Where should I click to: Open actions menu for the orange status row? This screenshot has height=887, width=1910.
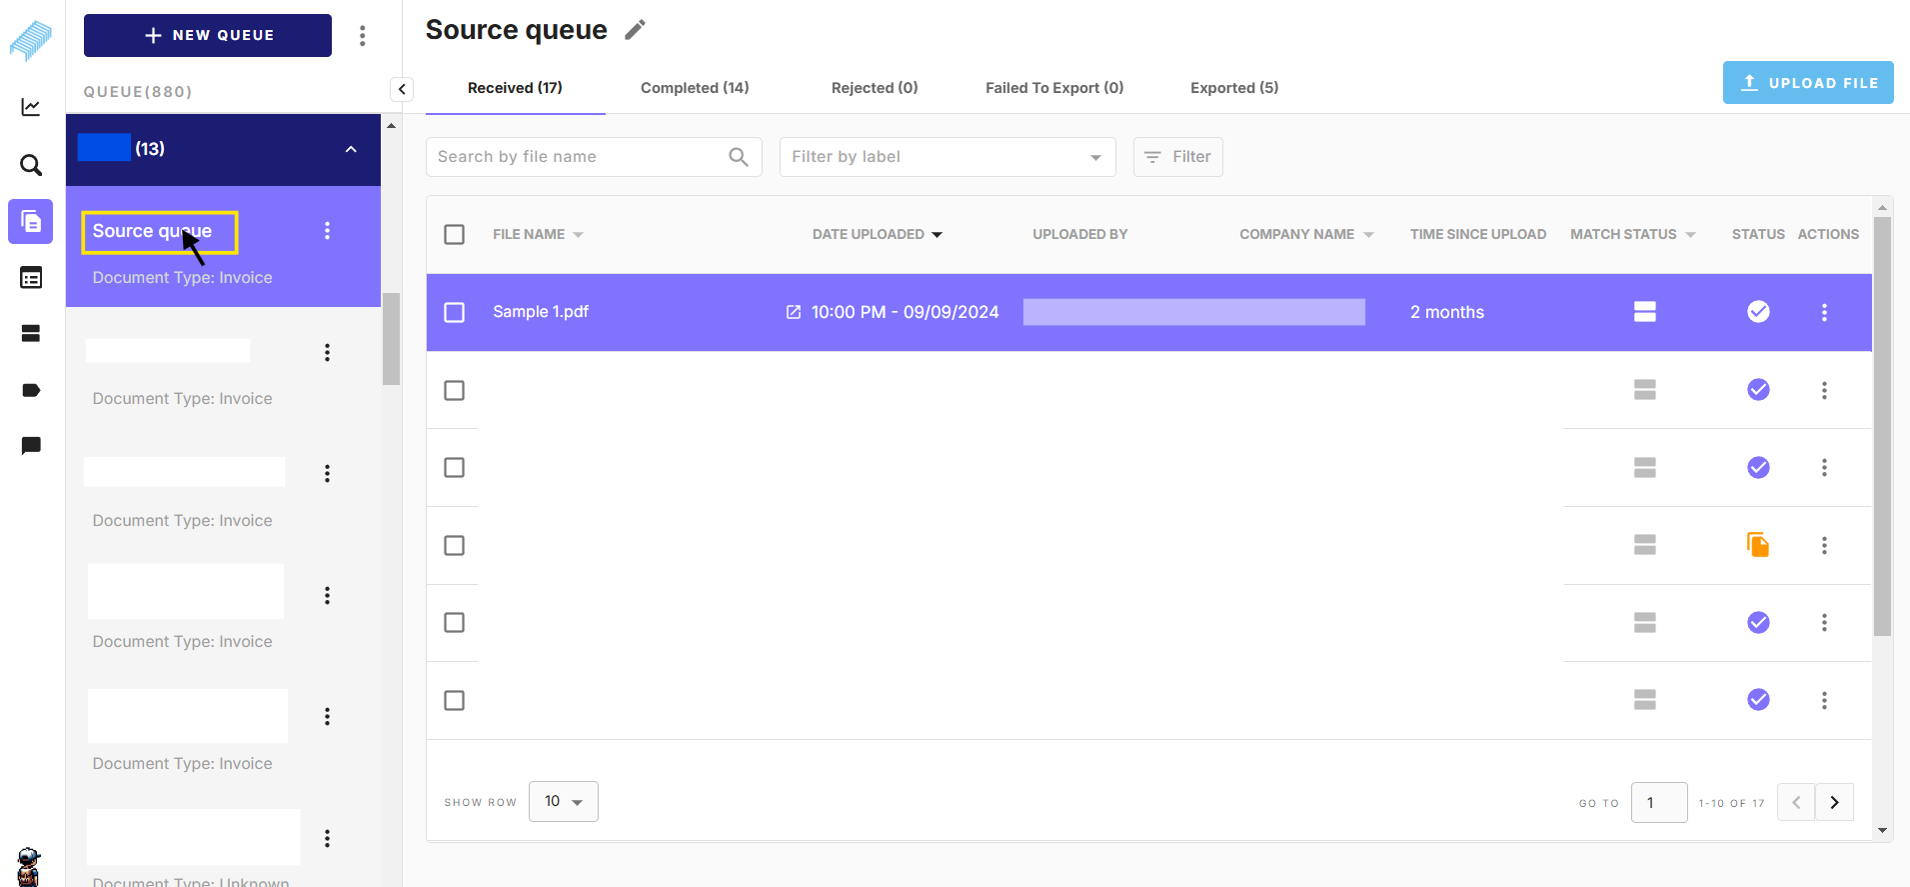pos(1824,545)
